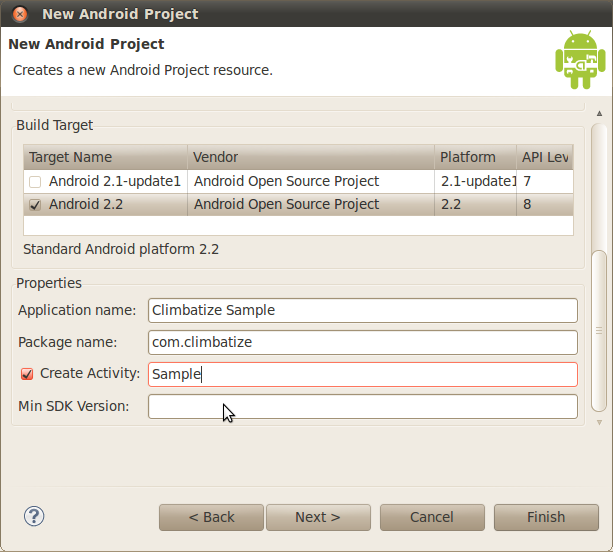This screenshot has width=613, height=552.
Task: Select the Android 2.2 row name
Action: pos(86,204)
